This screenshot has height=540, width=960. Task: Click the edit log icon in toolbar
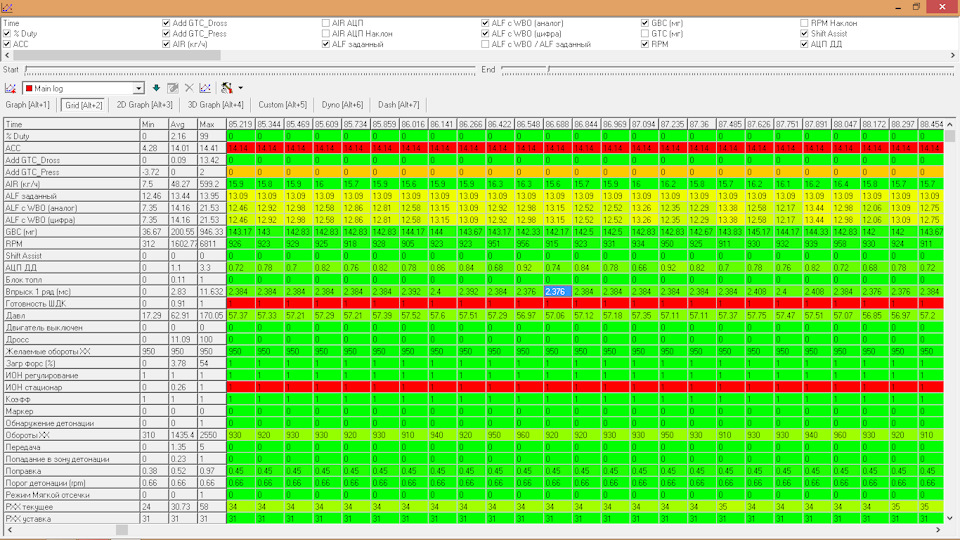coord(173,88)
